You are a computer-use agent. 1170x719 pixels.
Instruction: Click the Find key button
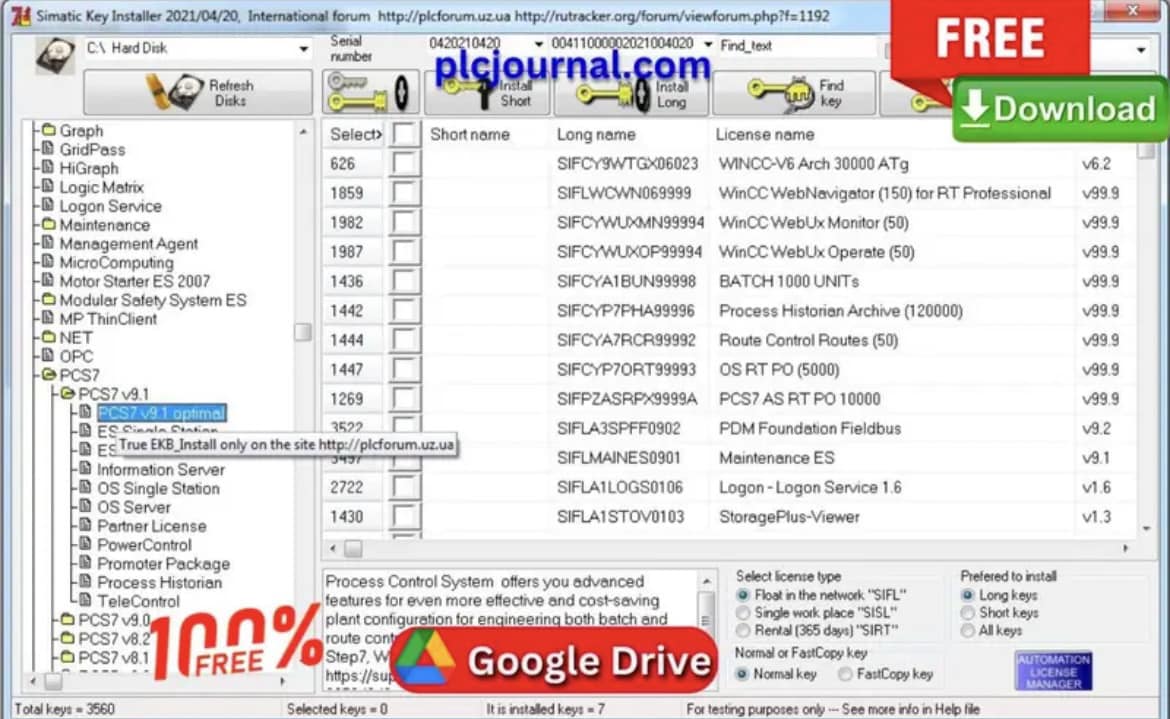pyautogui.click(x=794, y=93)
